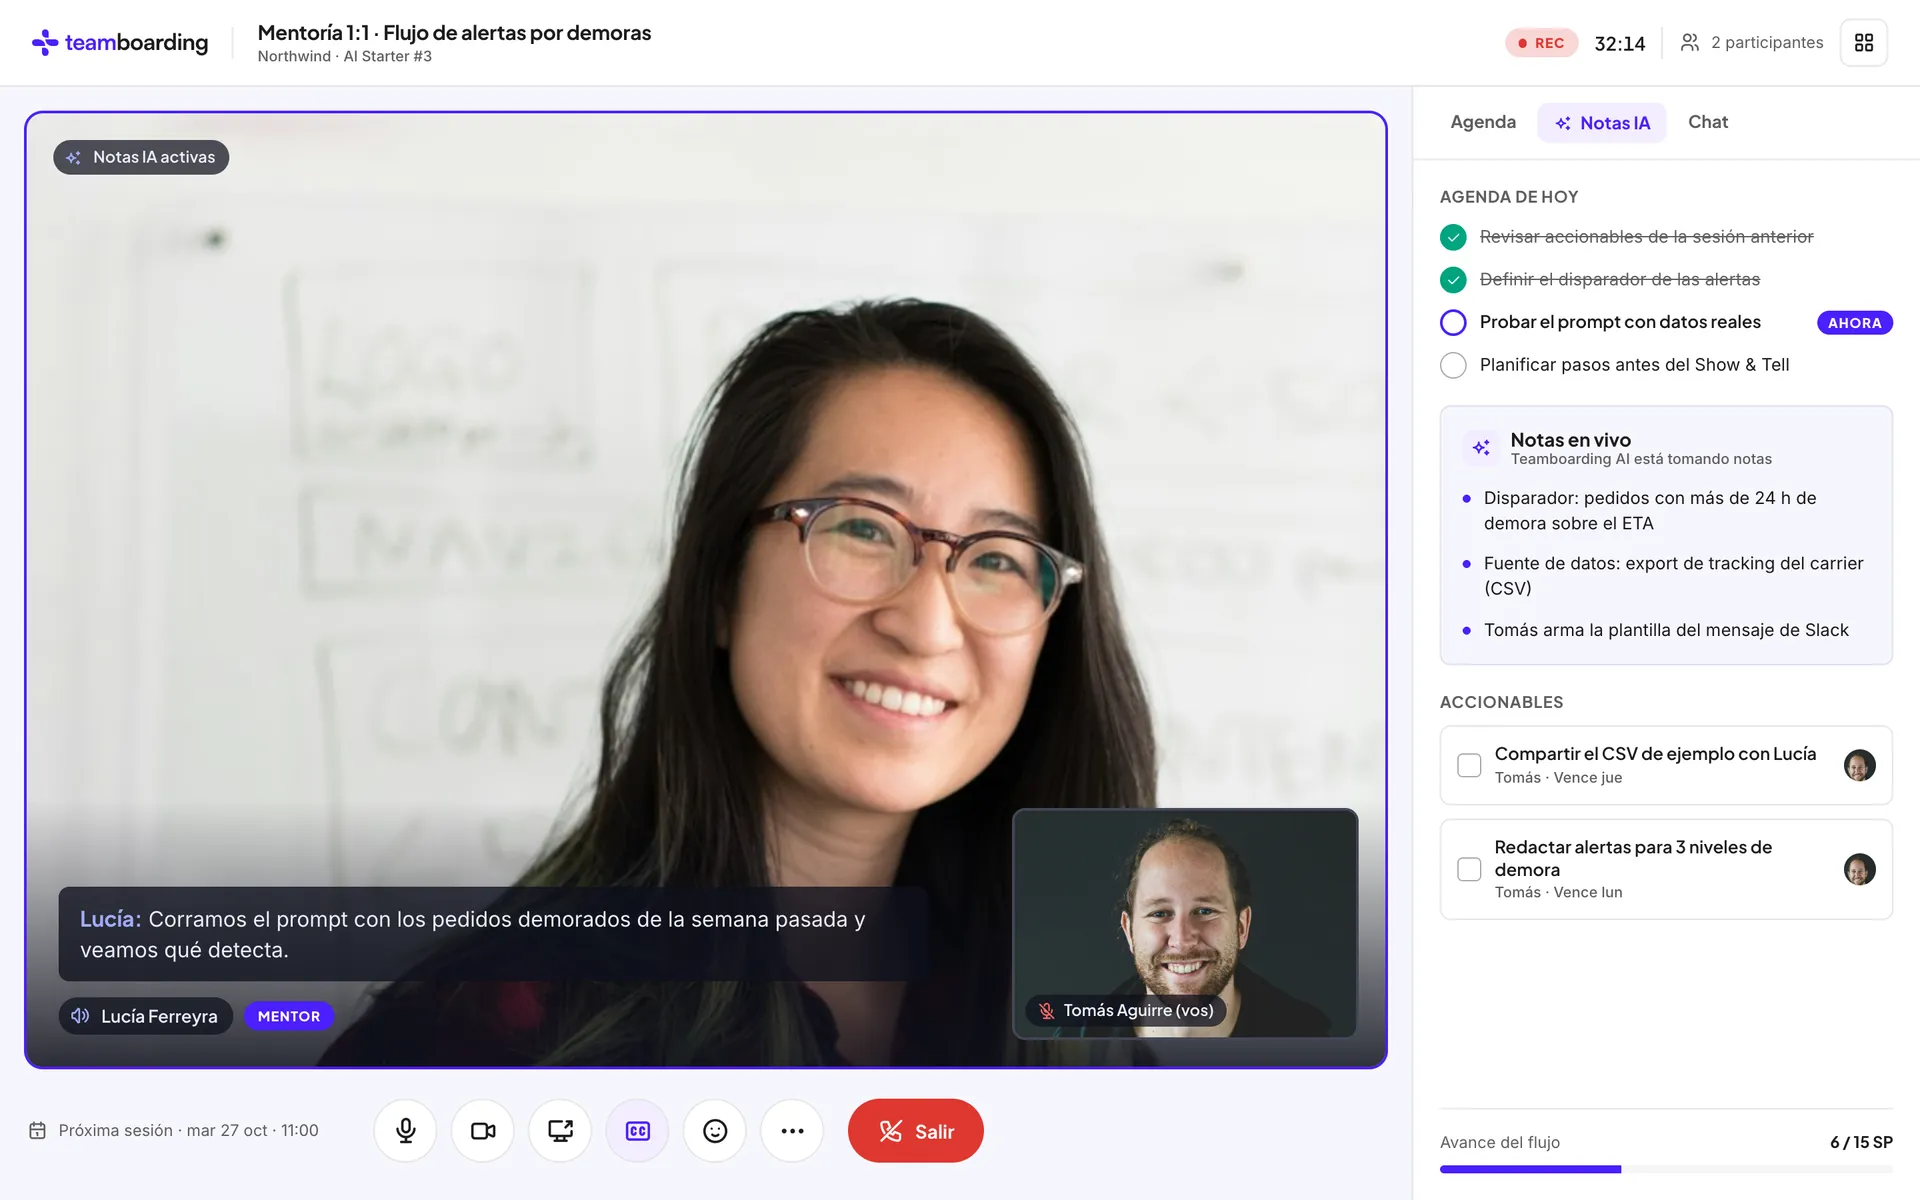Image resolution: width=1920 pixels, height=1200 pixels.
Task: Click Próxima sesión · mar 27 oct text
Action: [188, 1130]
